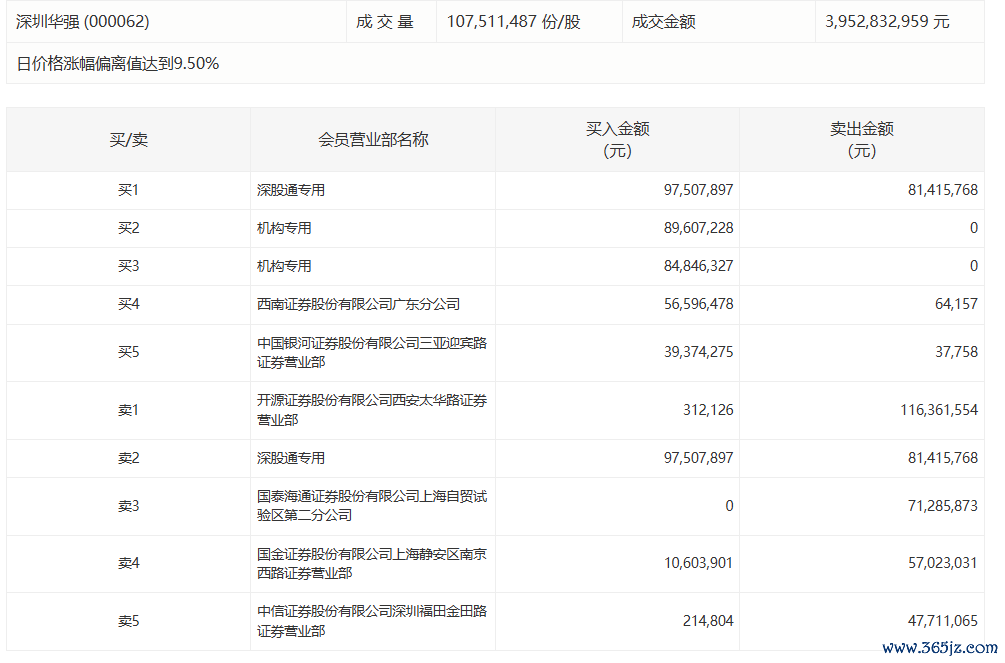Click the 会员营业部名称 column header
This screenshot has width=1005, height=663.
click(x=373, y=140)
